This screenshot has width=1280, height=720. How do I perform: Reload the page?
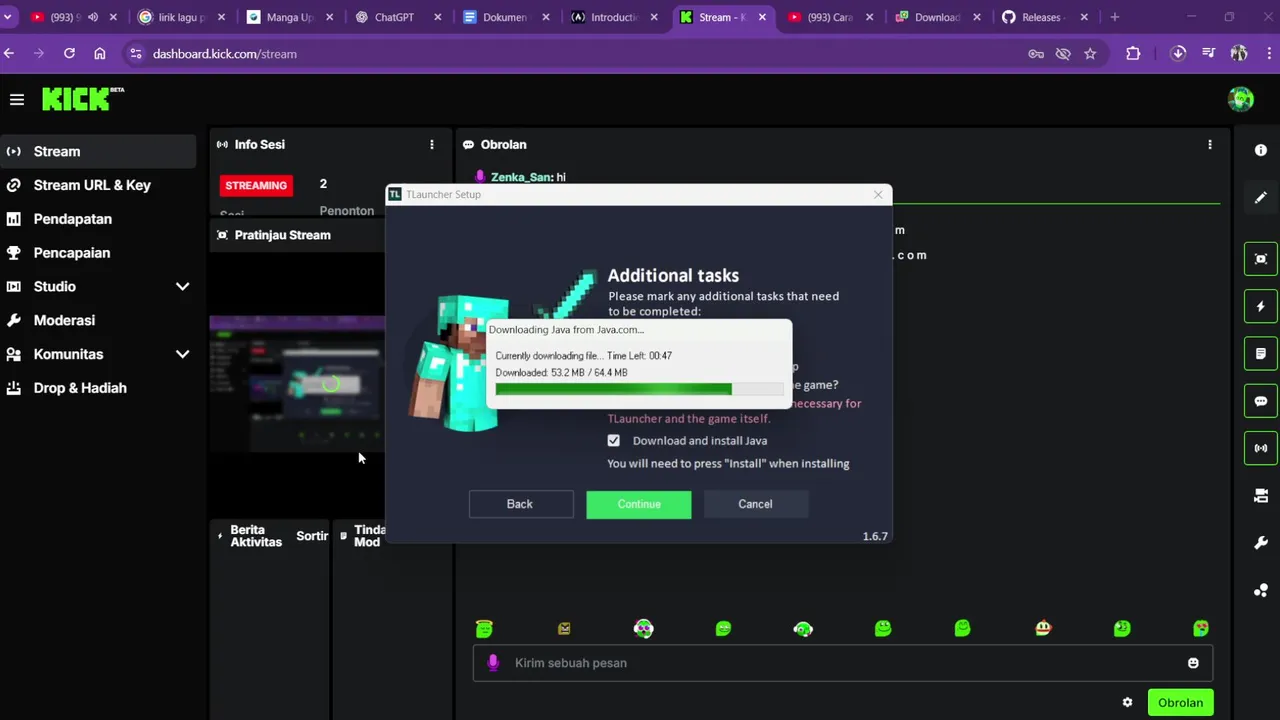pyautogui.click(x=69, y=54)
